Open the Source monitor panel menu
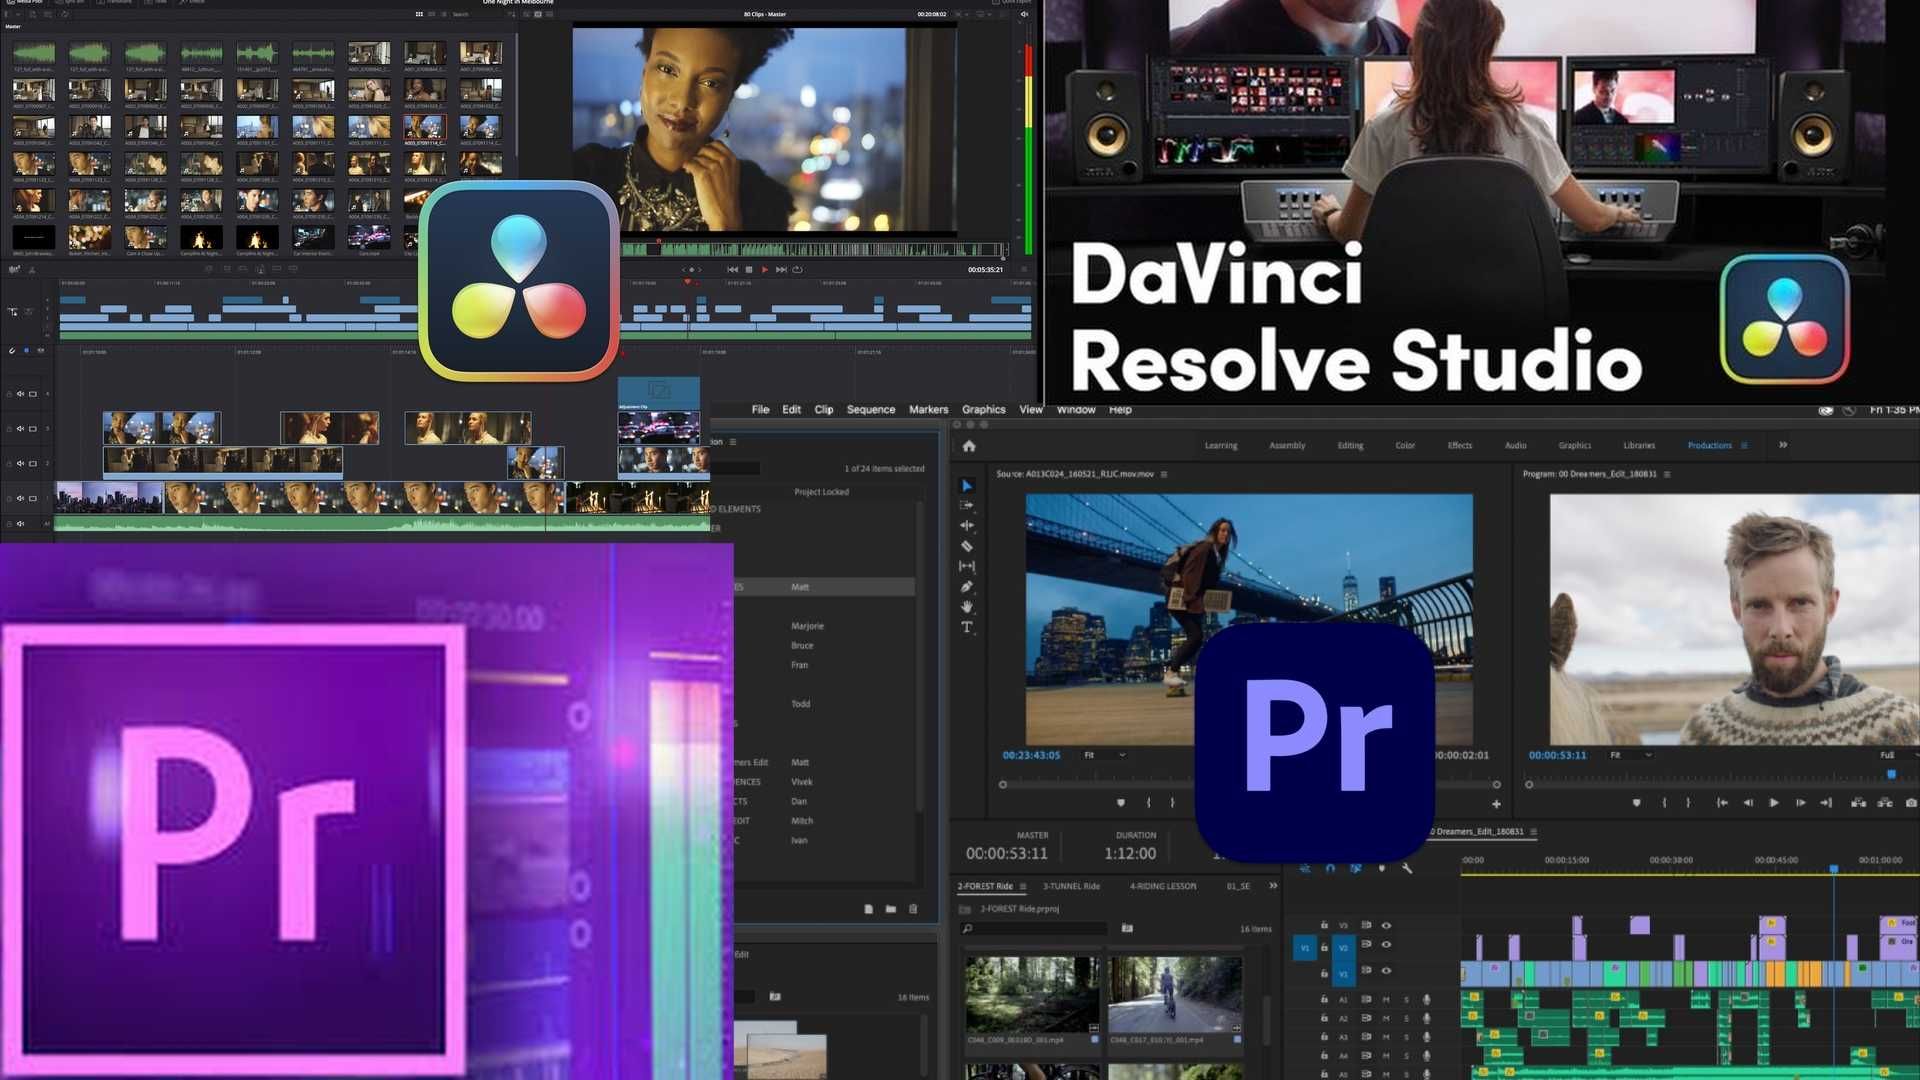The height and width of the screenshot is (1080, 1920). (x=1164, y=474)
